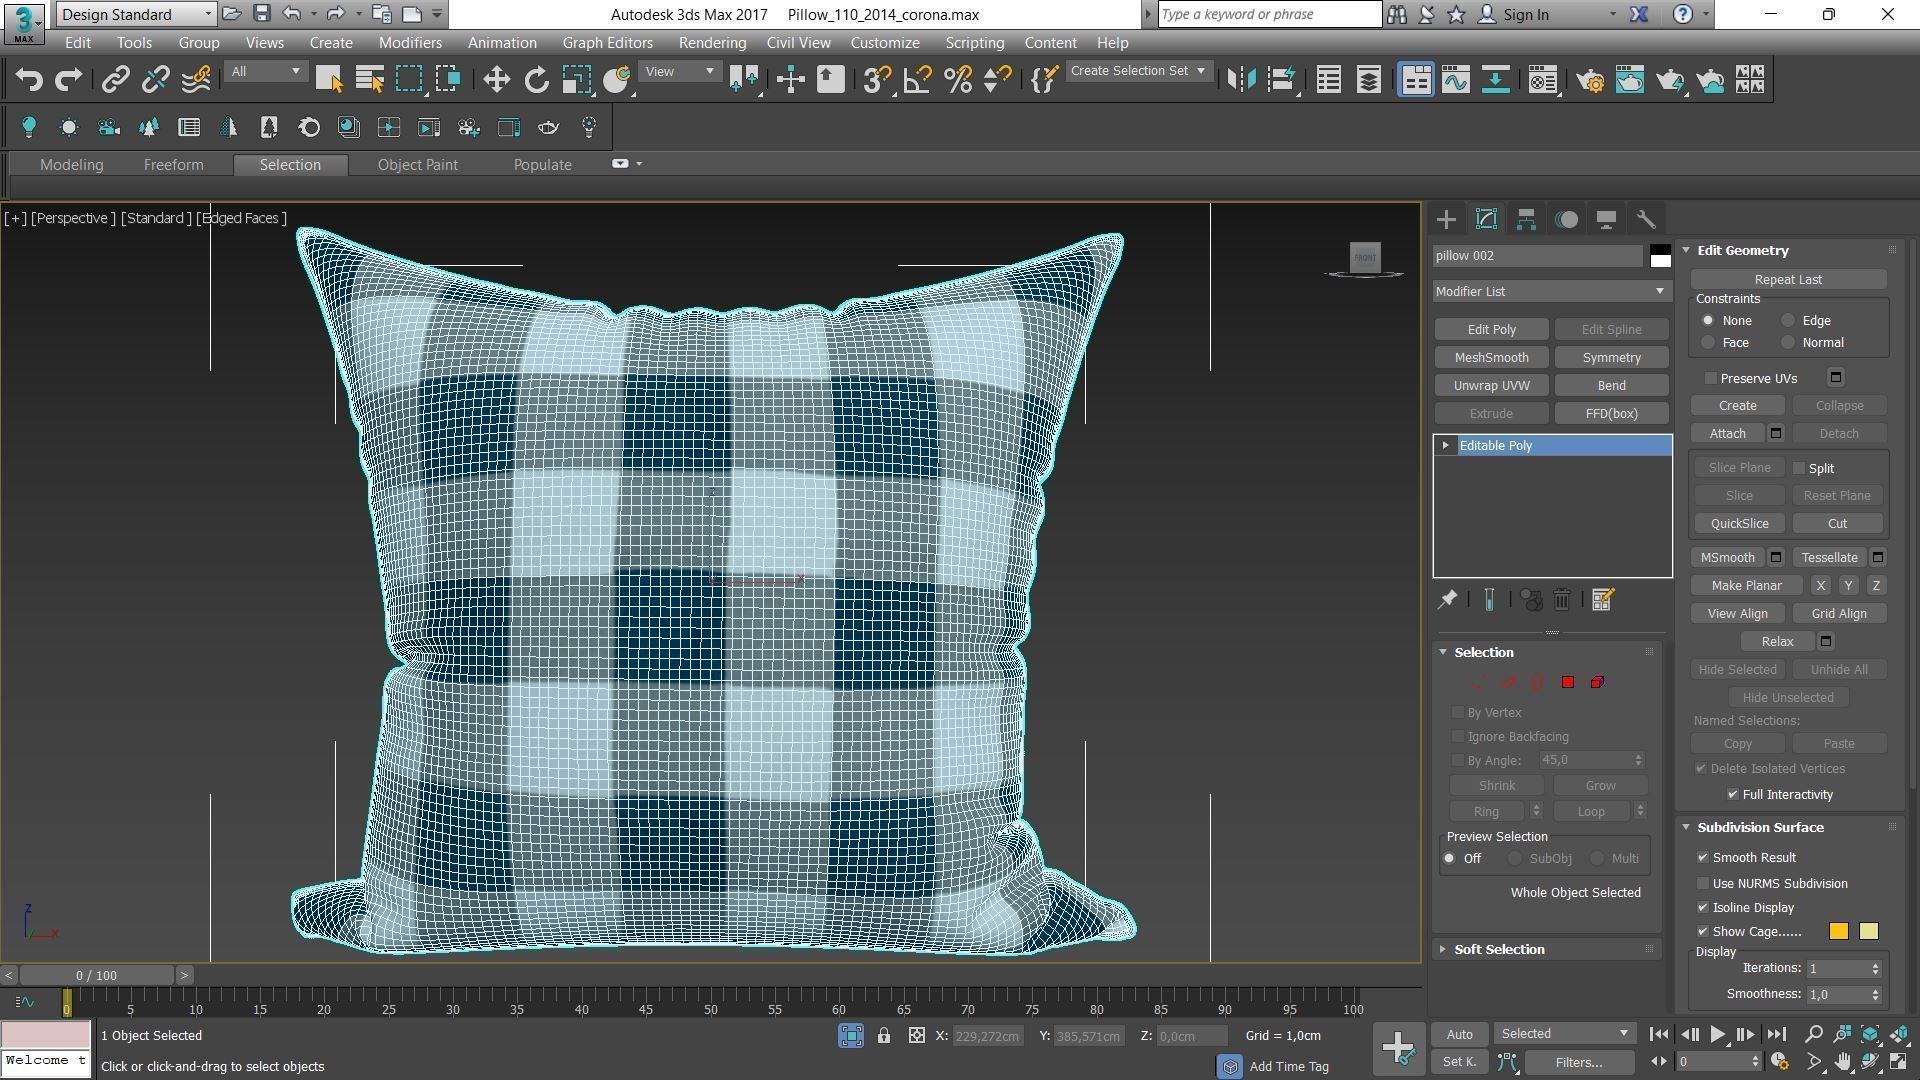Toggle the Show Cage checkbox
The width and height of the screenshot is (1920, 1080).
coord(1703,932)
